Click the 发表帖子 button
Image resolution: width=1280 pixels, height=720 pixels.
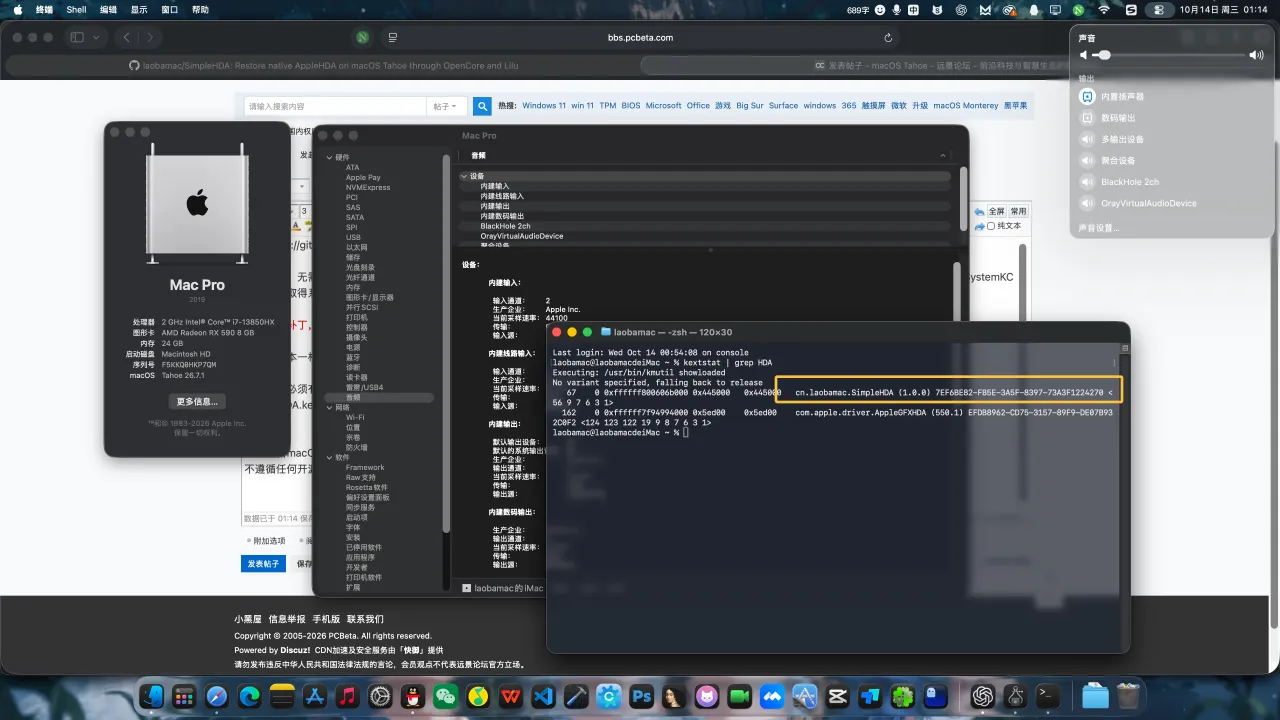263,564
